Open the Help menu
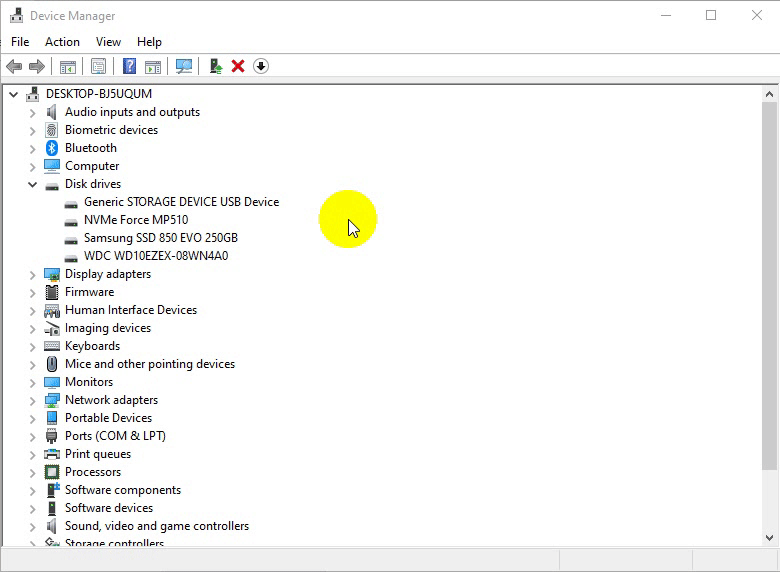This screenshot has height=572, width=780. [x=149, y=42]
